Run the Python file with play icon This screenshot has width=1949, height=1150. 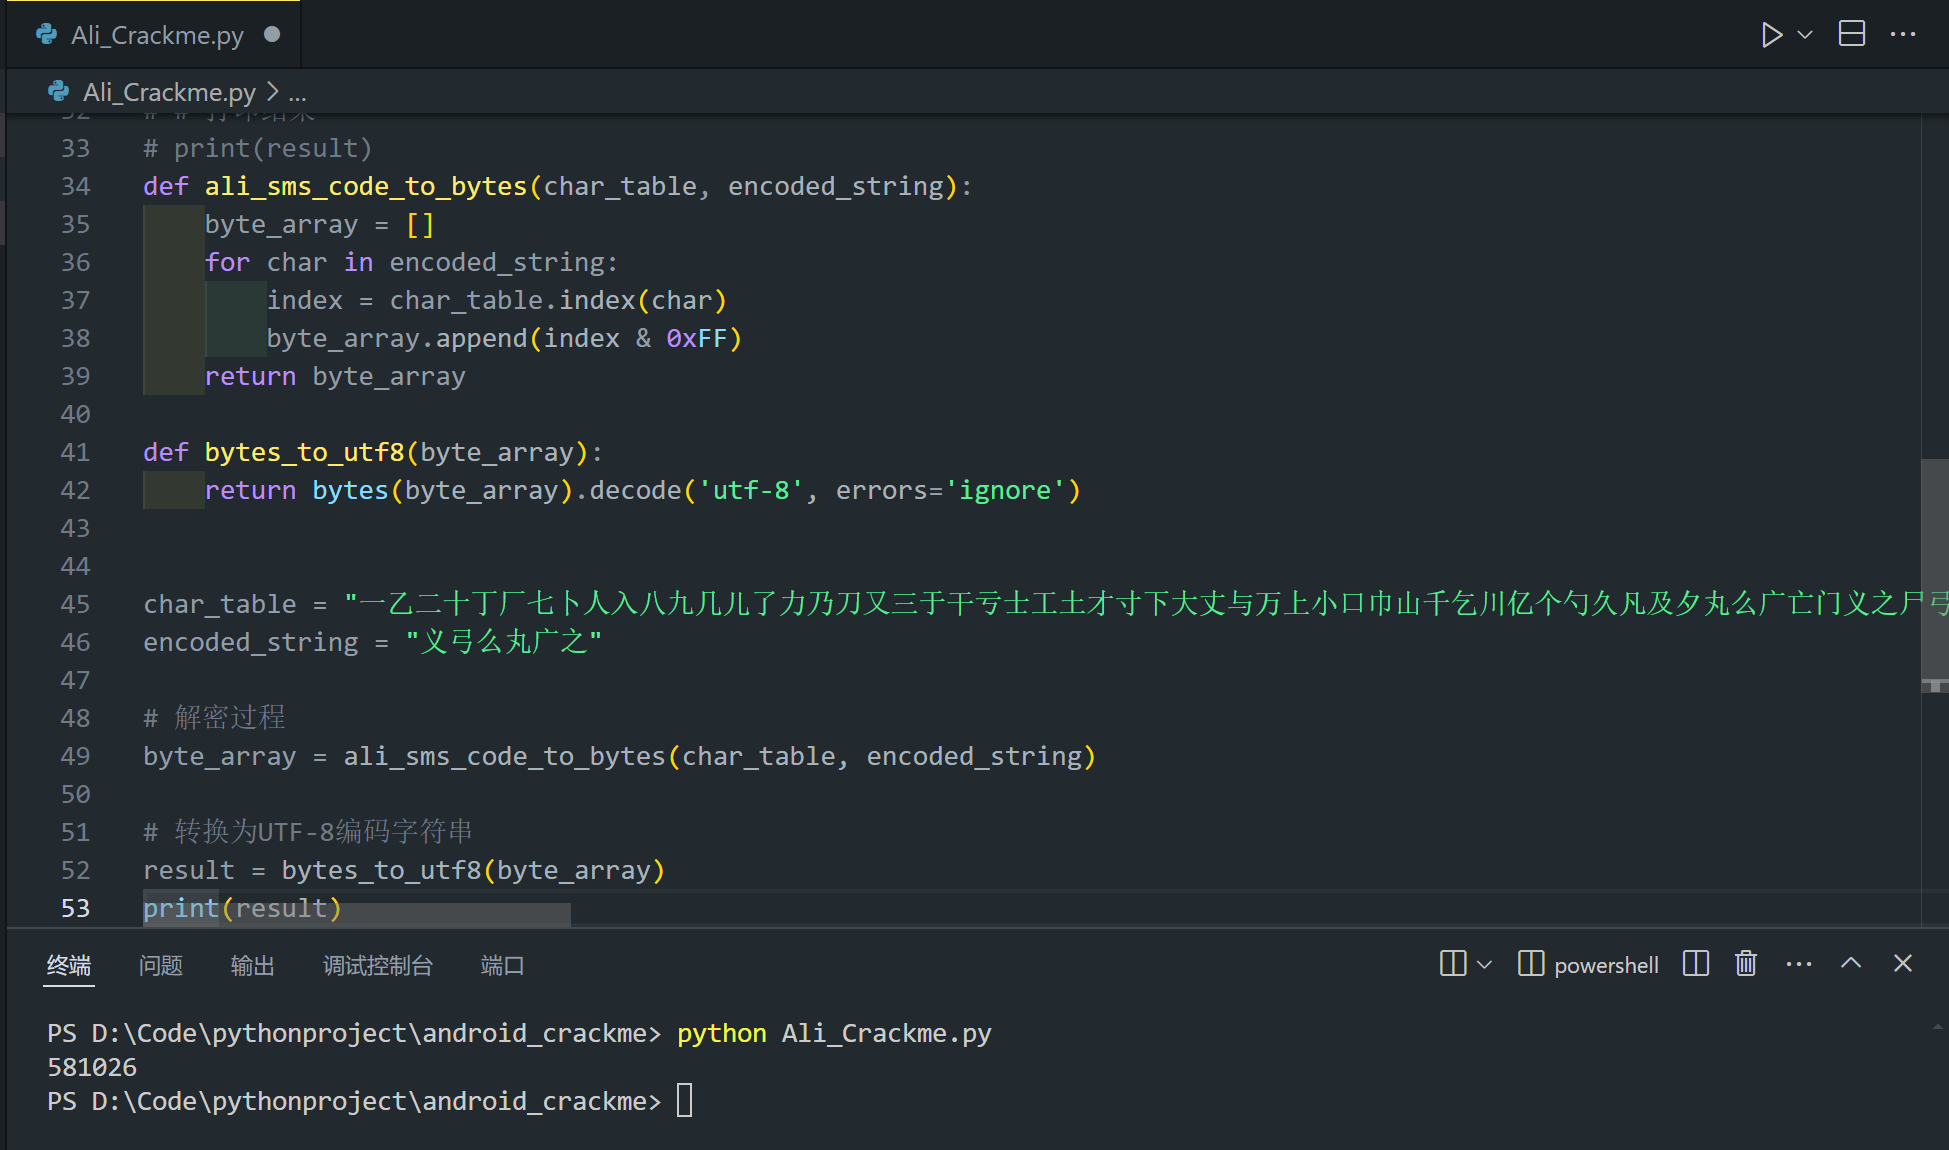click(x=1771, y=35)
